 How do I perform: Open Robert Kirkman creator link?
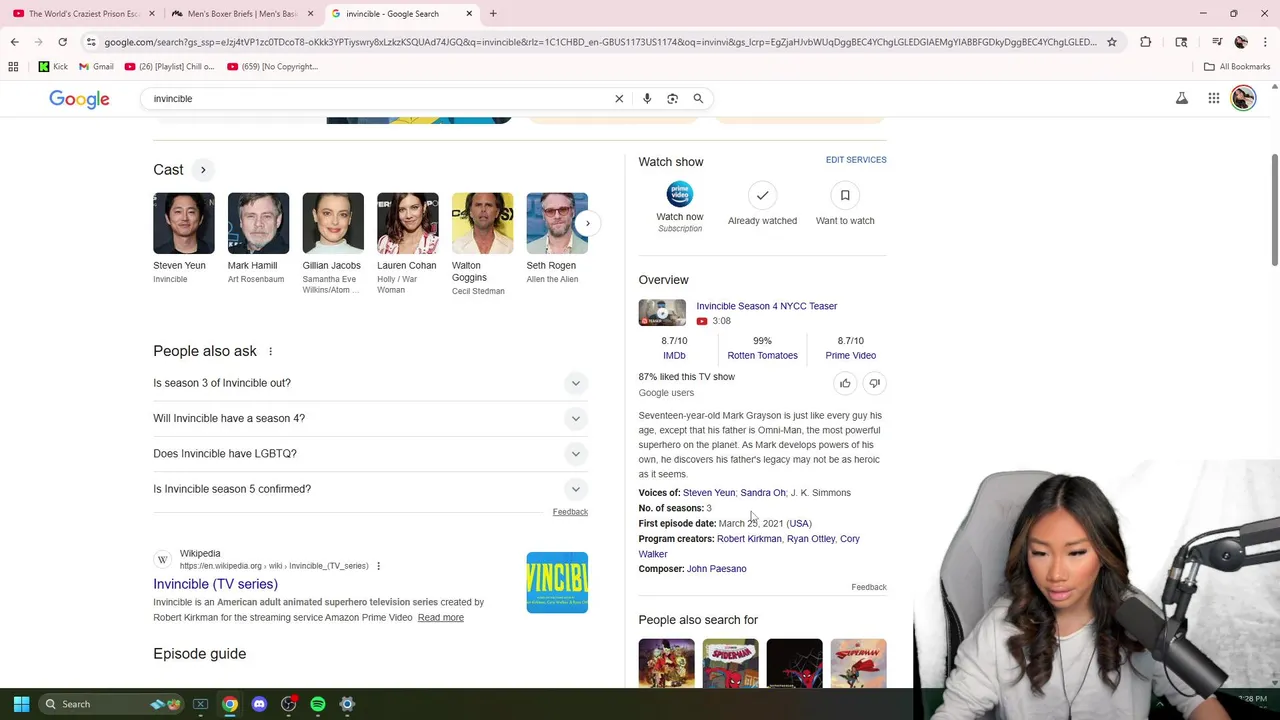click(x=749, y=539)
